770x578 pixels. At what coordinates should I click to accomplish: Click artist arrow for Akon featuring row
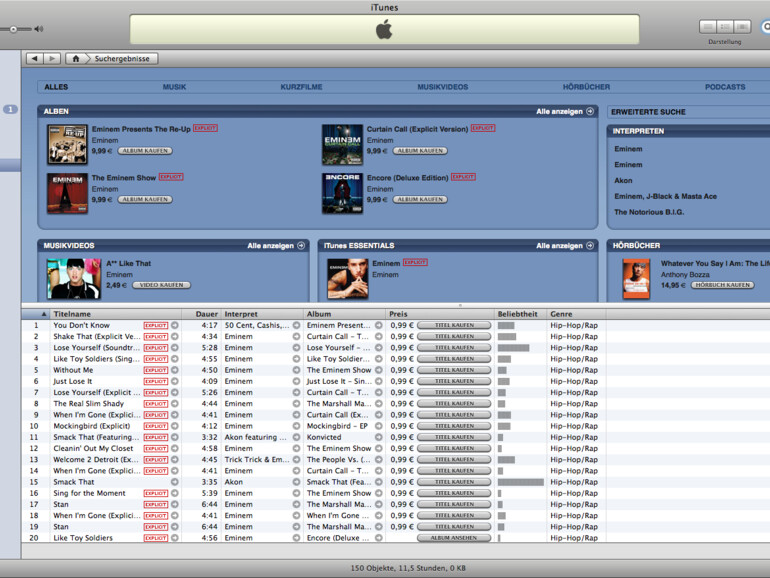[297, 437]
